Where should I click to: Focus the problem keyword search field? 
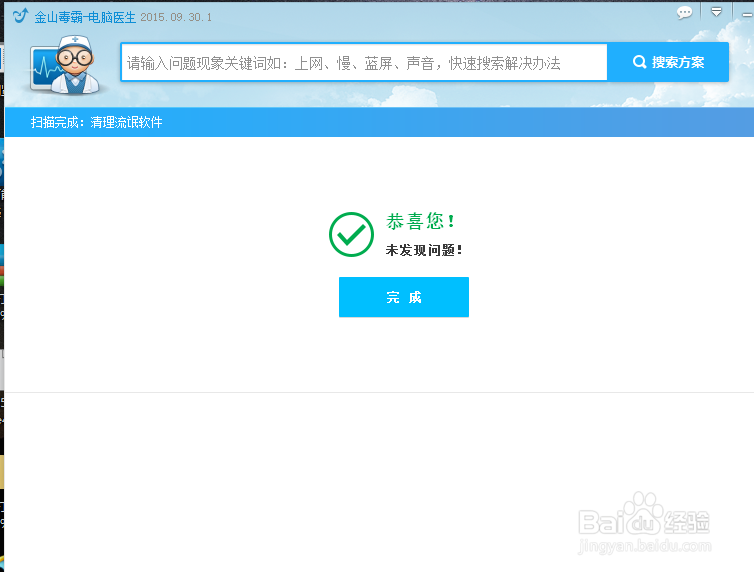click(364, 62)
